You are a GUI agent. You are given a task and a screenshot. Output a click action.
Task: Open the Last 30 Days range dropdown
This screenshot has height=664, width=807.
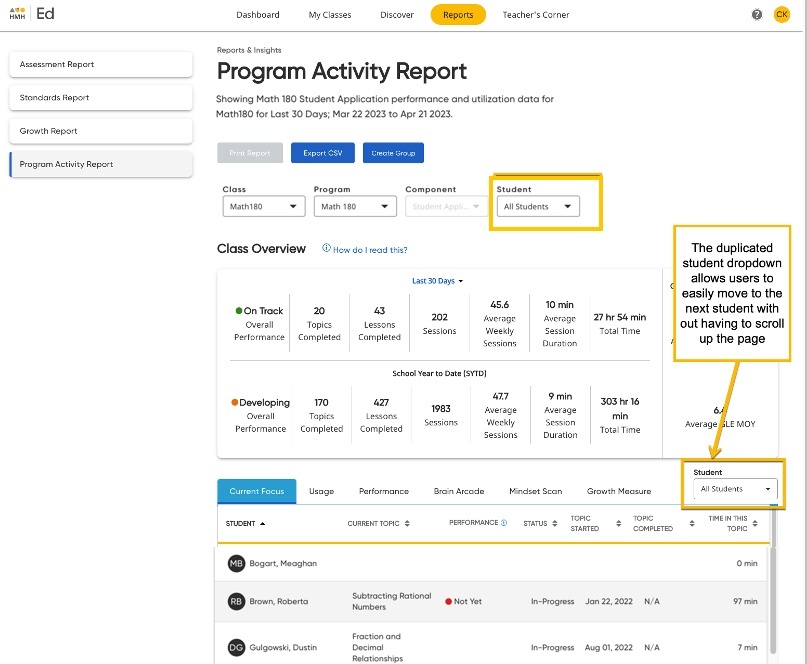[437, 281]
